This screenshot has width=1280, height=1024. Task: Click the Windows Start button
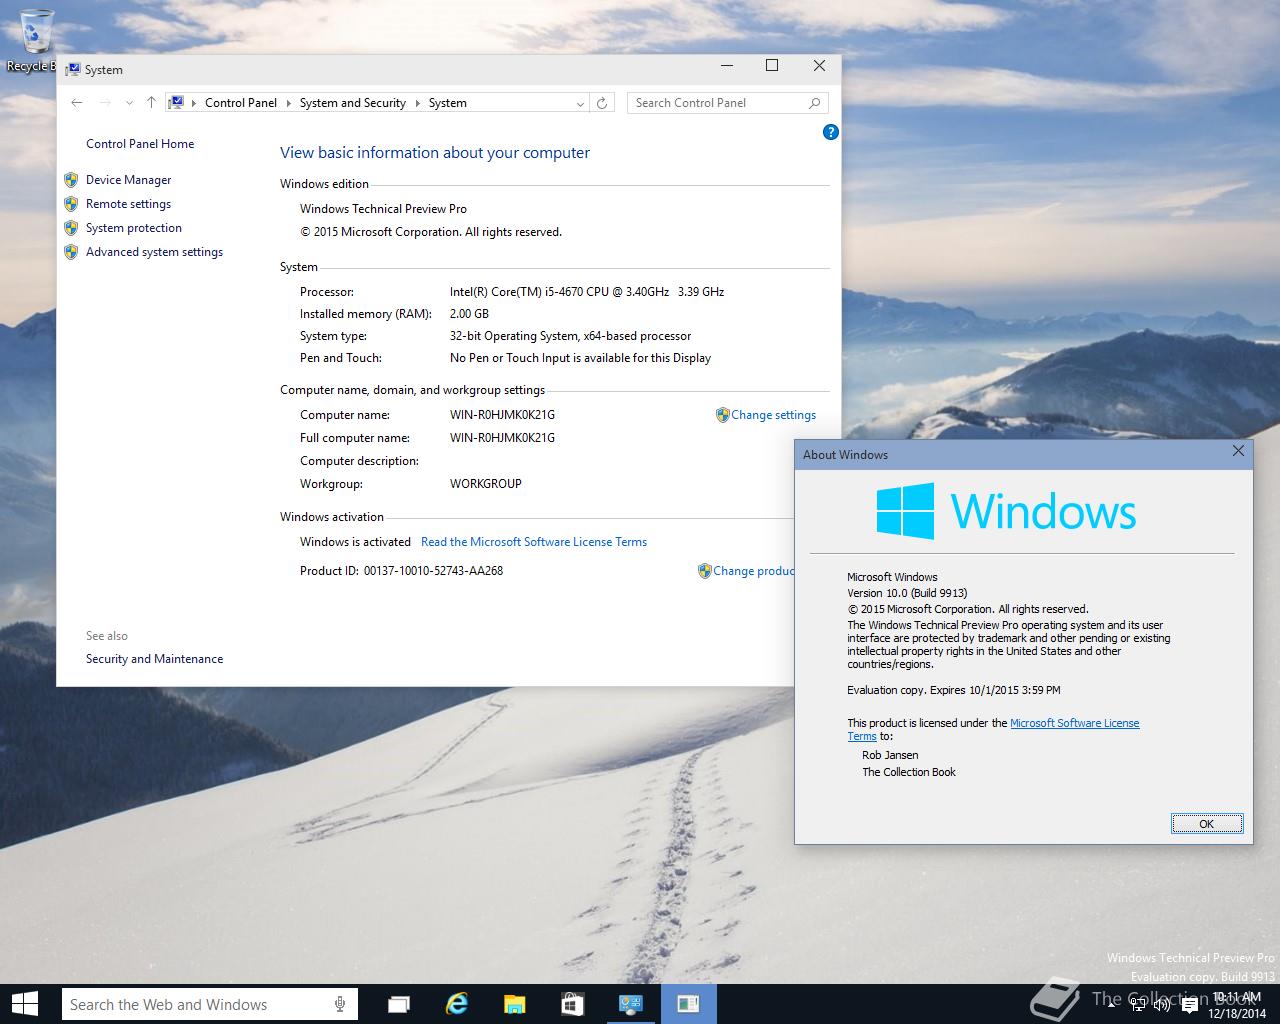[x=25, y=1004]
